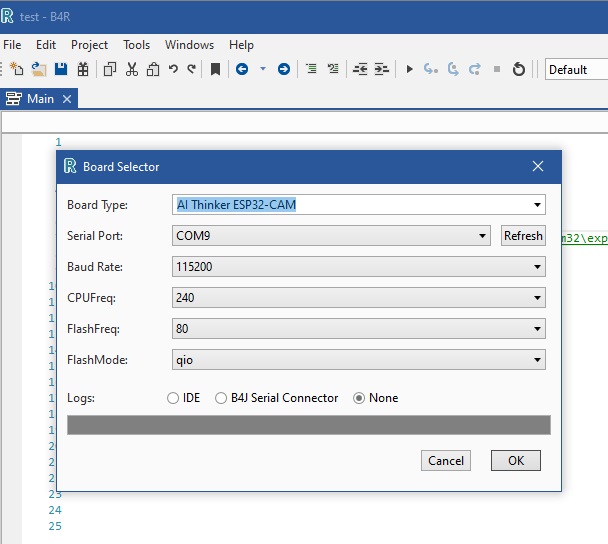The height and width of the screenshot is (544, 608).
Task: Open the Baud Rate 115200 dropdown
Action: click(x=359, y=267)
